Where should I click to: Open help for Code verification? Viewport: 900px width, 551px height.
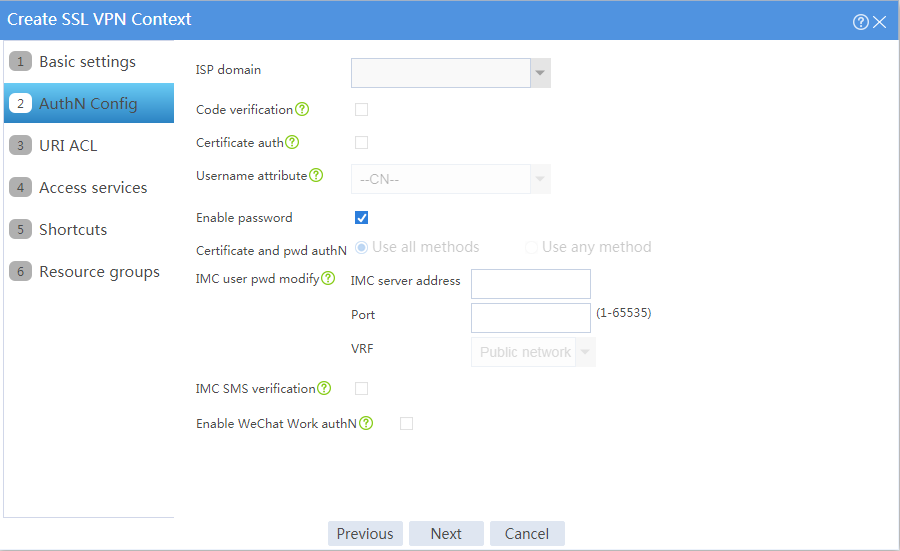click(302, 109)
